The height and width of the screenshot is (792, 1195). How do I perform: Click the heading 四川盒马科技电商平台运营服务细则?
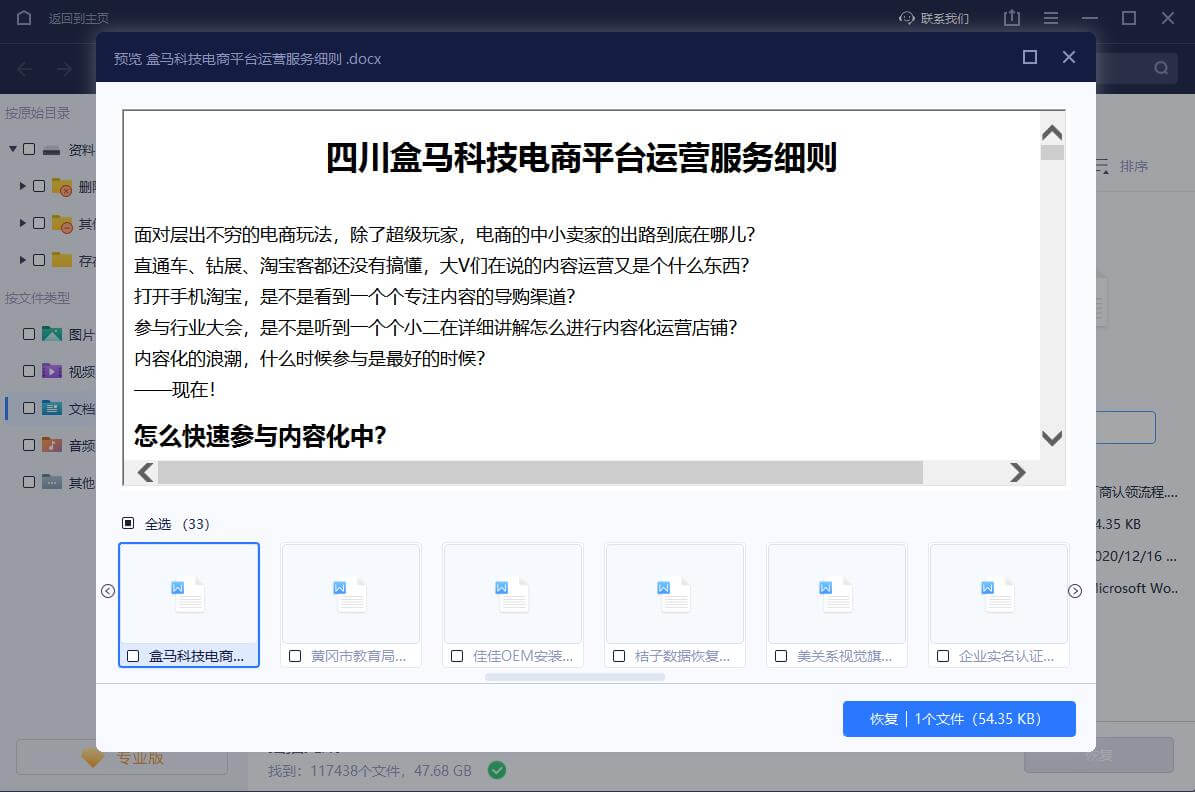581,158
